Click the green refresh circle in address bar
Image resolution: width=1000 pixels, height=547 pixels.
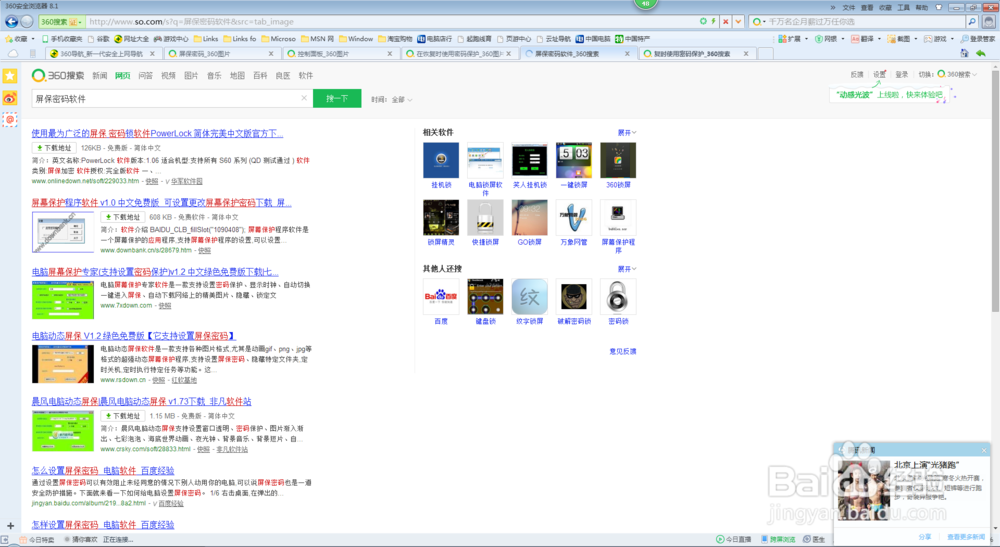[x=703, y=22]
